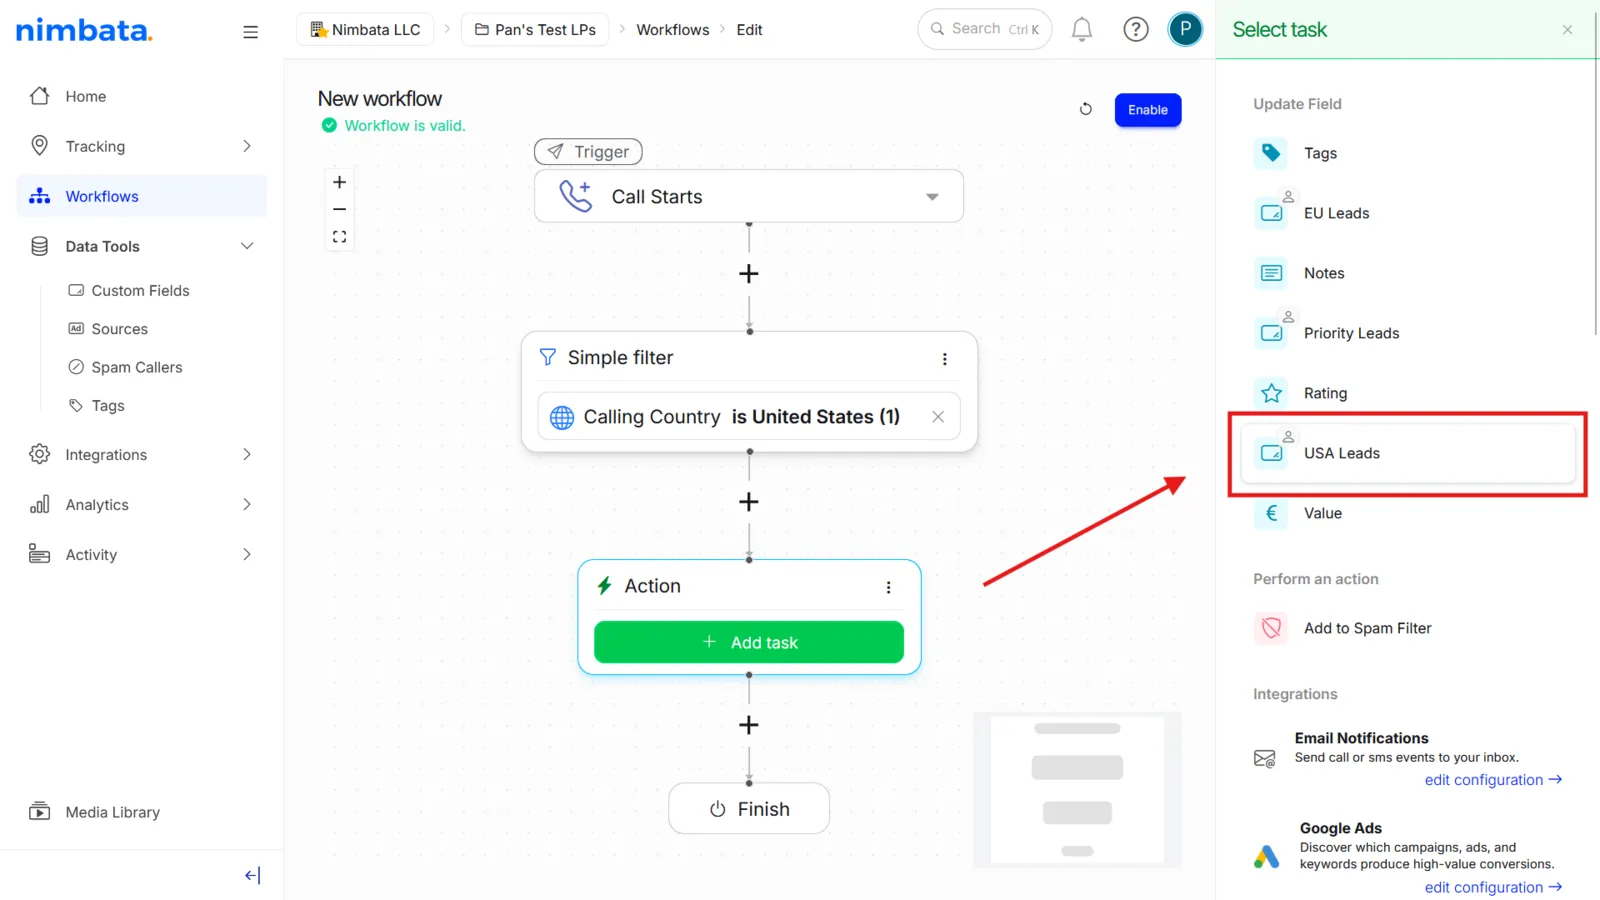Expand the Analytics sidebar section
Screen dimensions: 1600x900
pos(246,505)
